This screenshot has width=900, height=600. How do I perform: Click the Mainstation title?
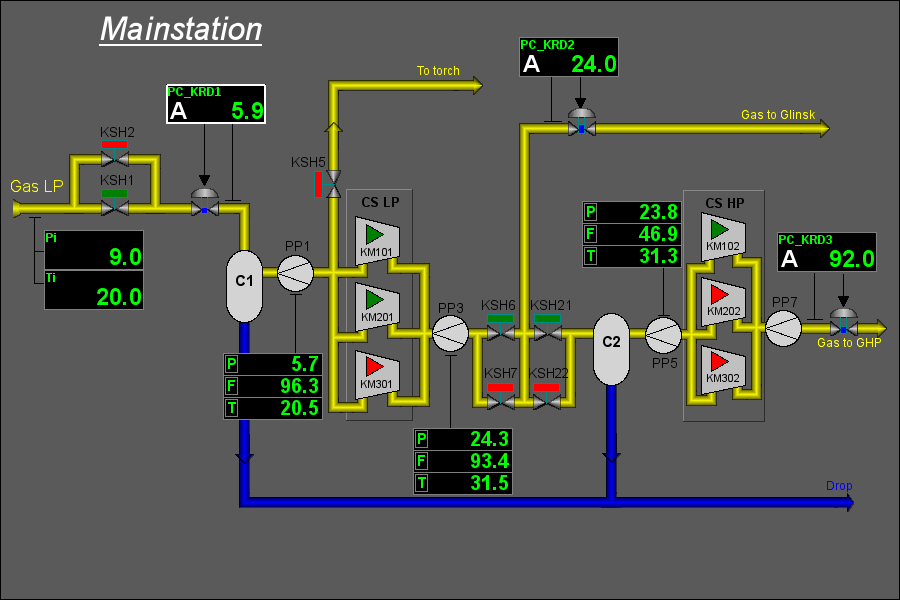click(x=181, y=29)
